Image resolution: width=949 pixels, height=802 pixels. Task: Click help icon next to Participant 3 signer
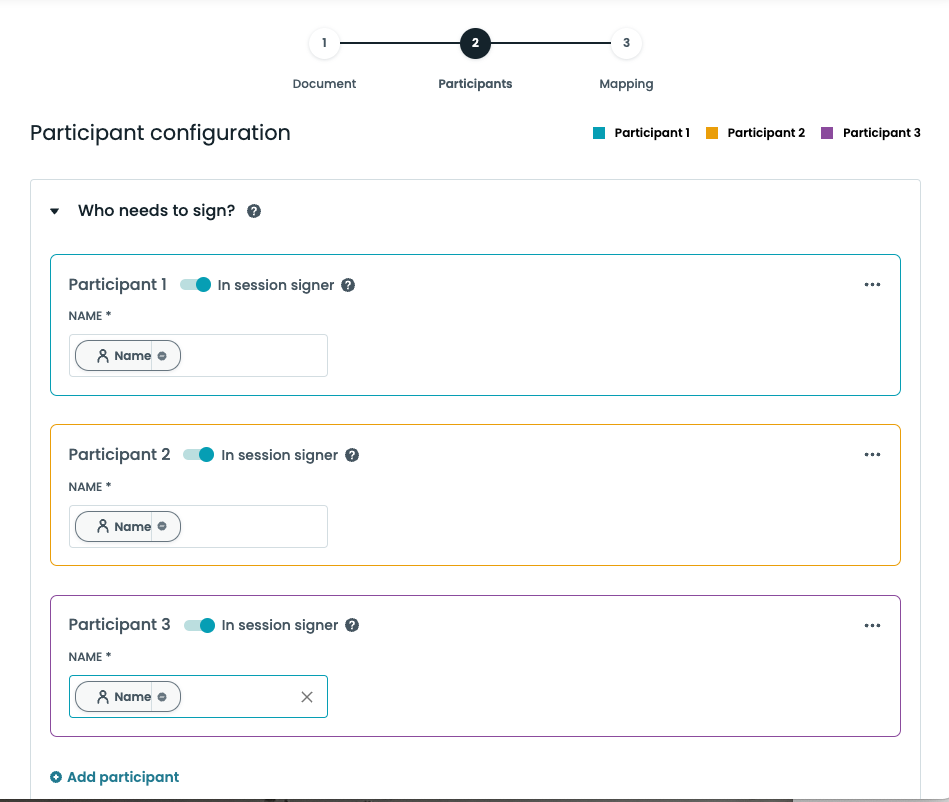(352, 625)
